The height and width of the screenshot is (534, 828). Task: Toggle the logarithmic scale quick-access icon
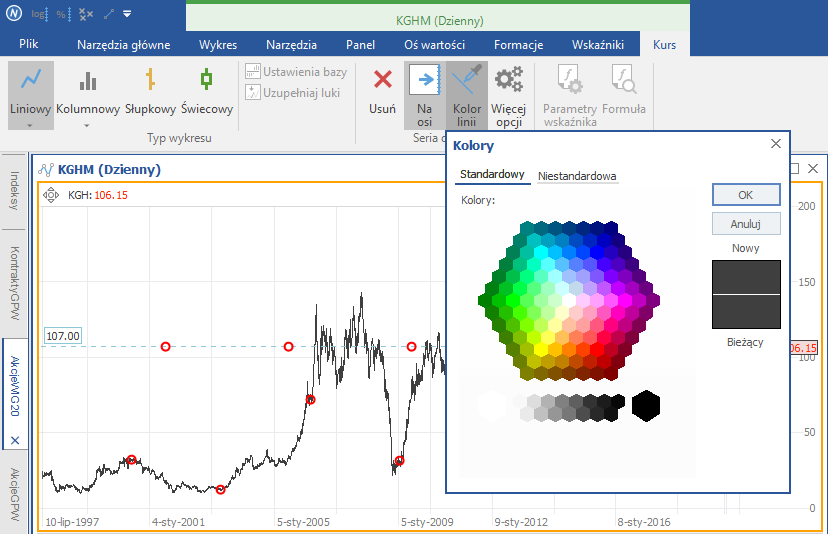(x=40, y=14)
